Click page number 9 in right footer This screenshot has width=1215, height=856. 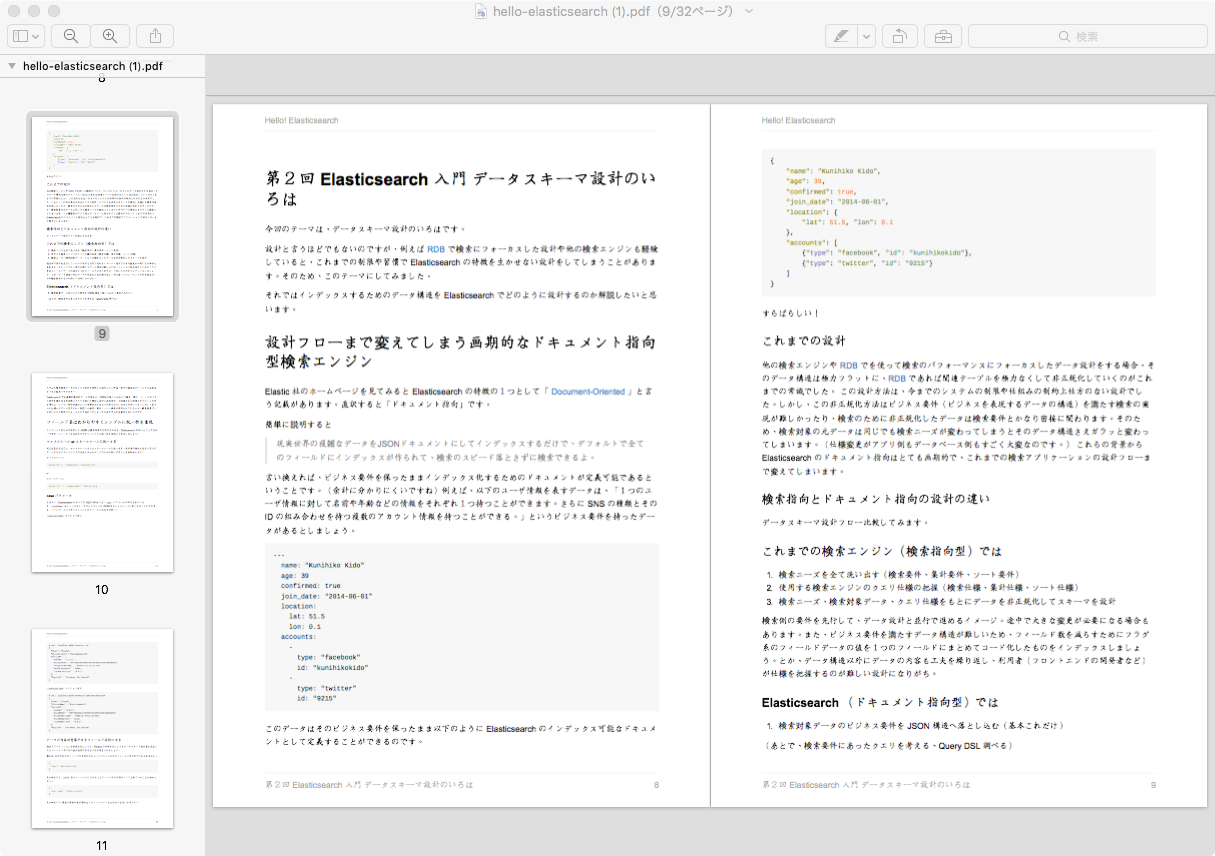1153,785
